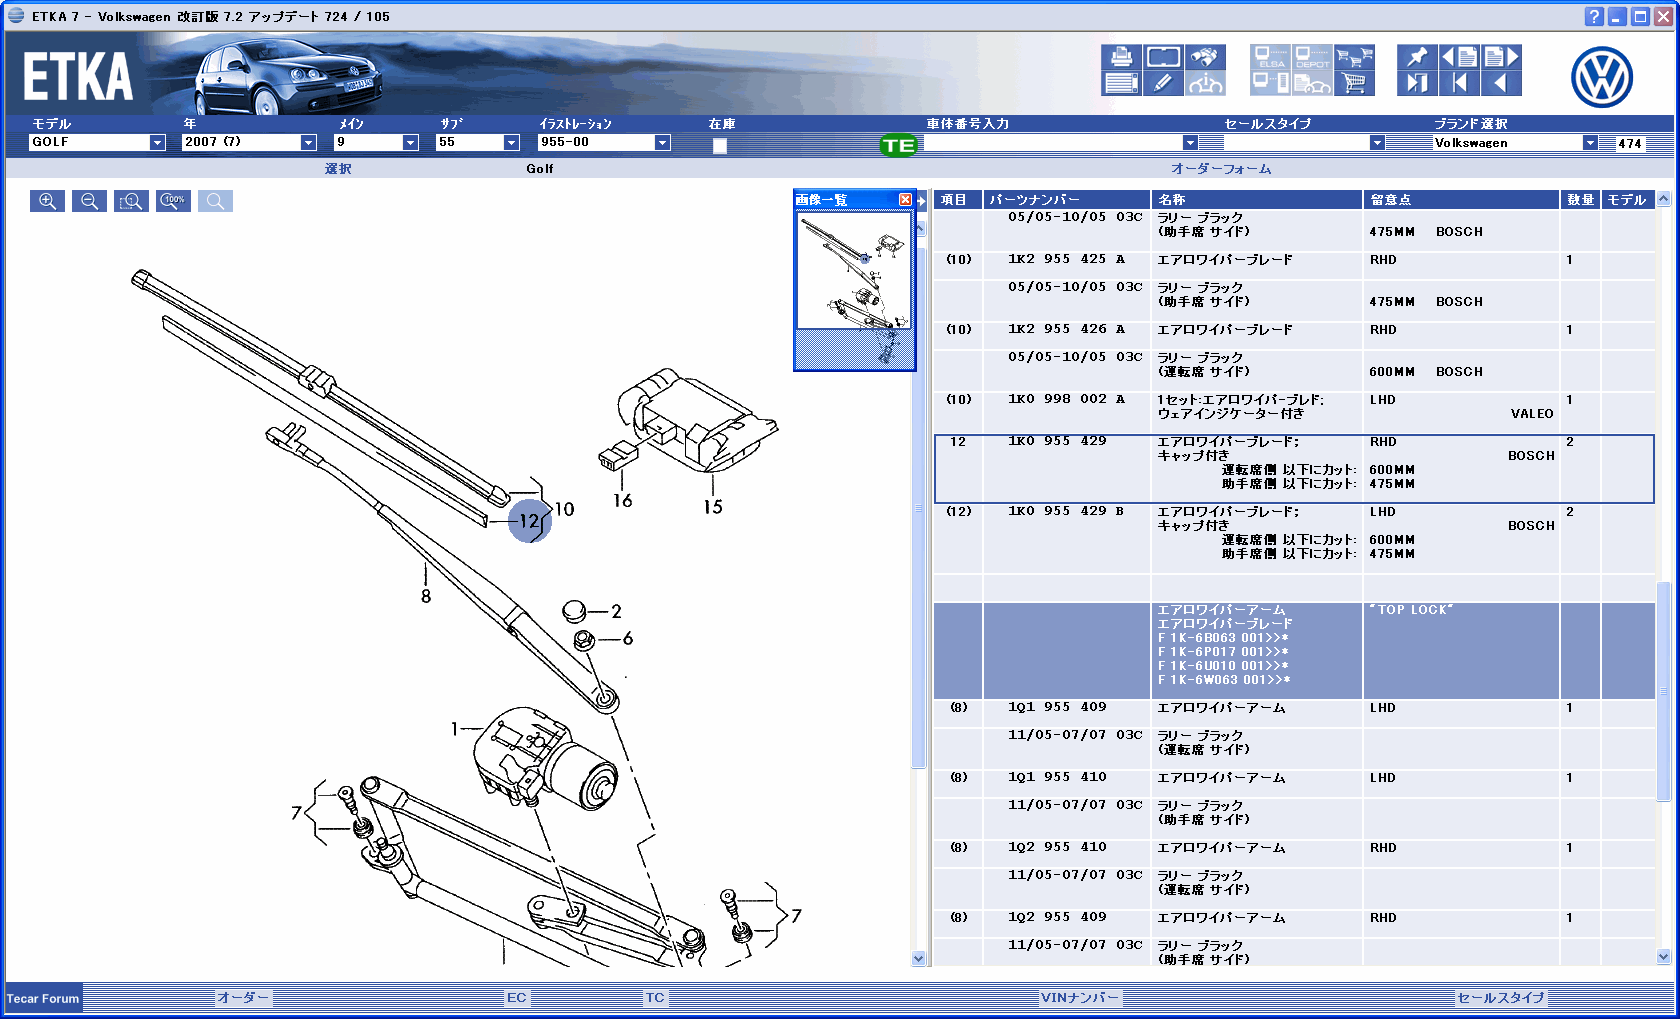The image size is (1680, 1019).
Task: Click the EC bottom bar item
Action: [516, 998]
